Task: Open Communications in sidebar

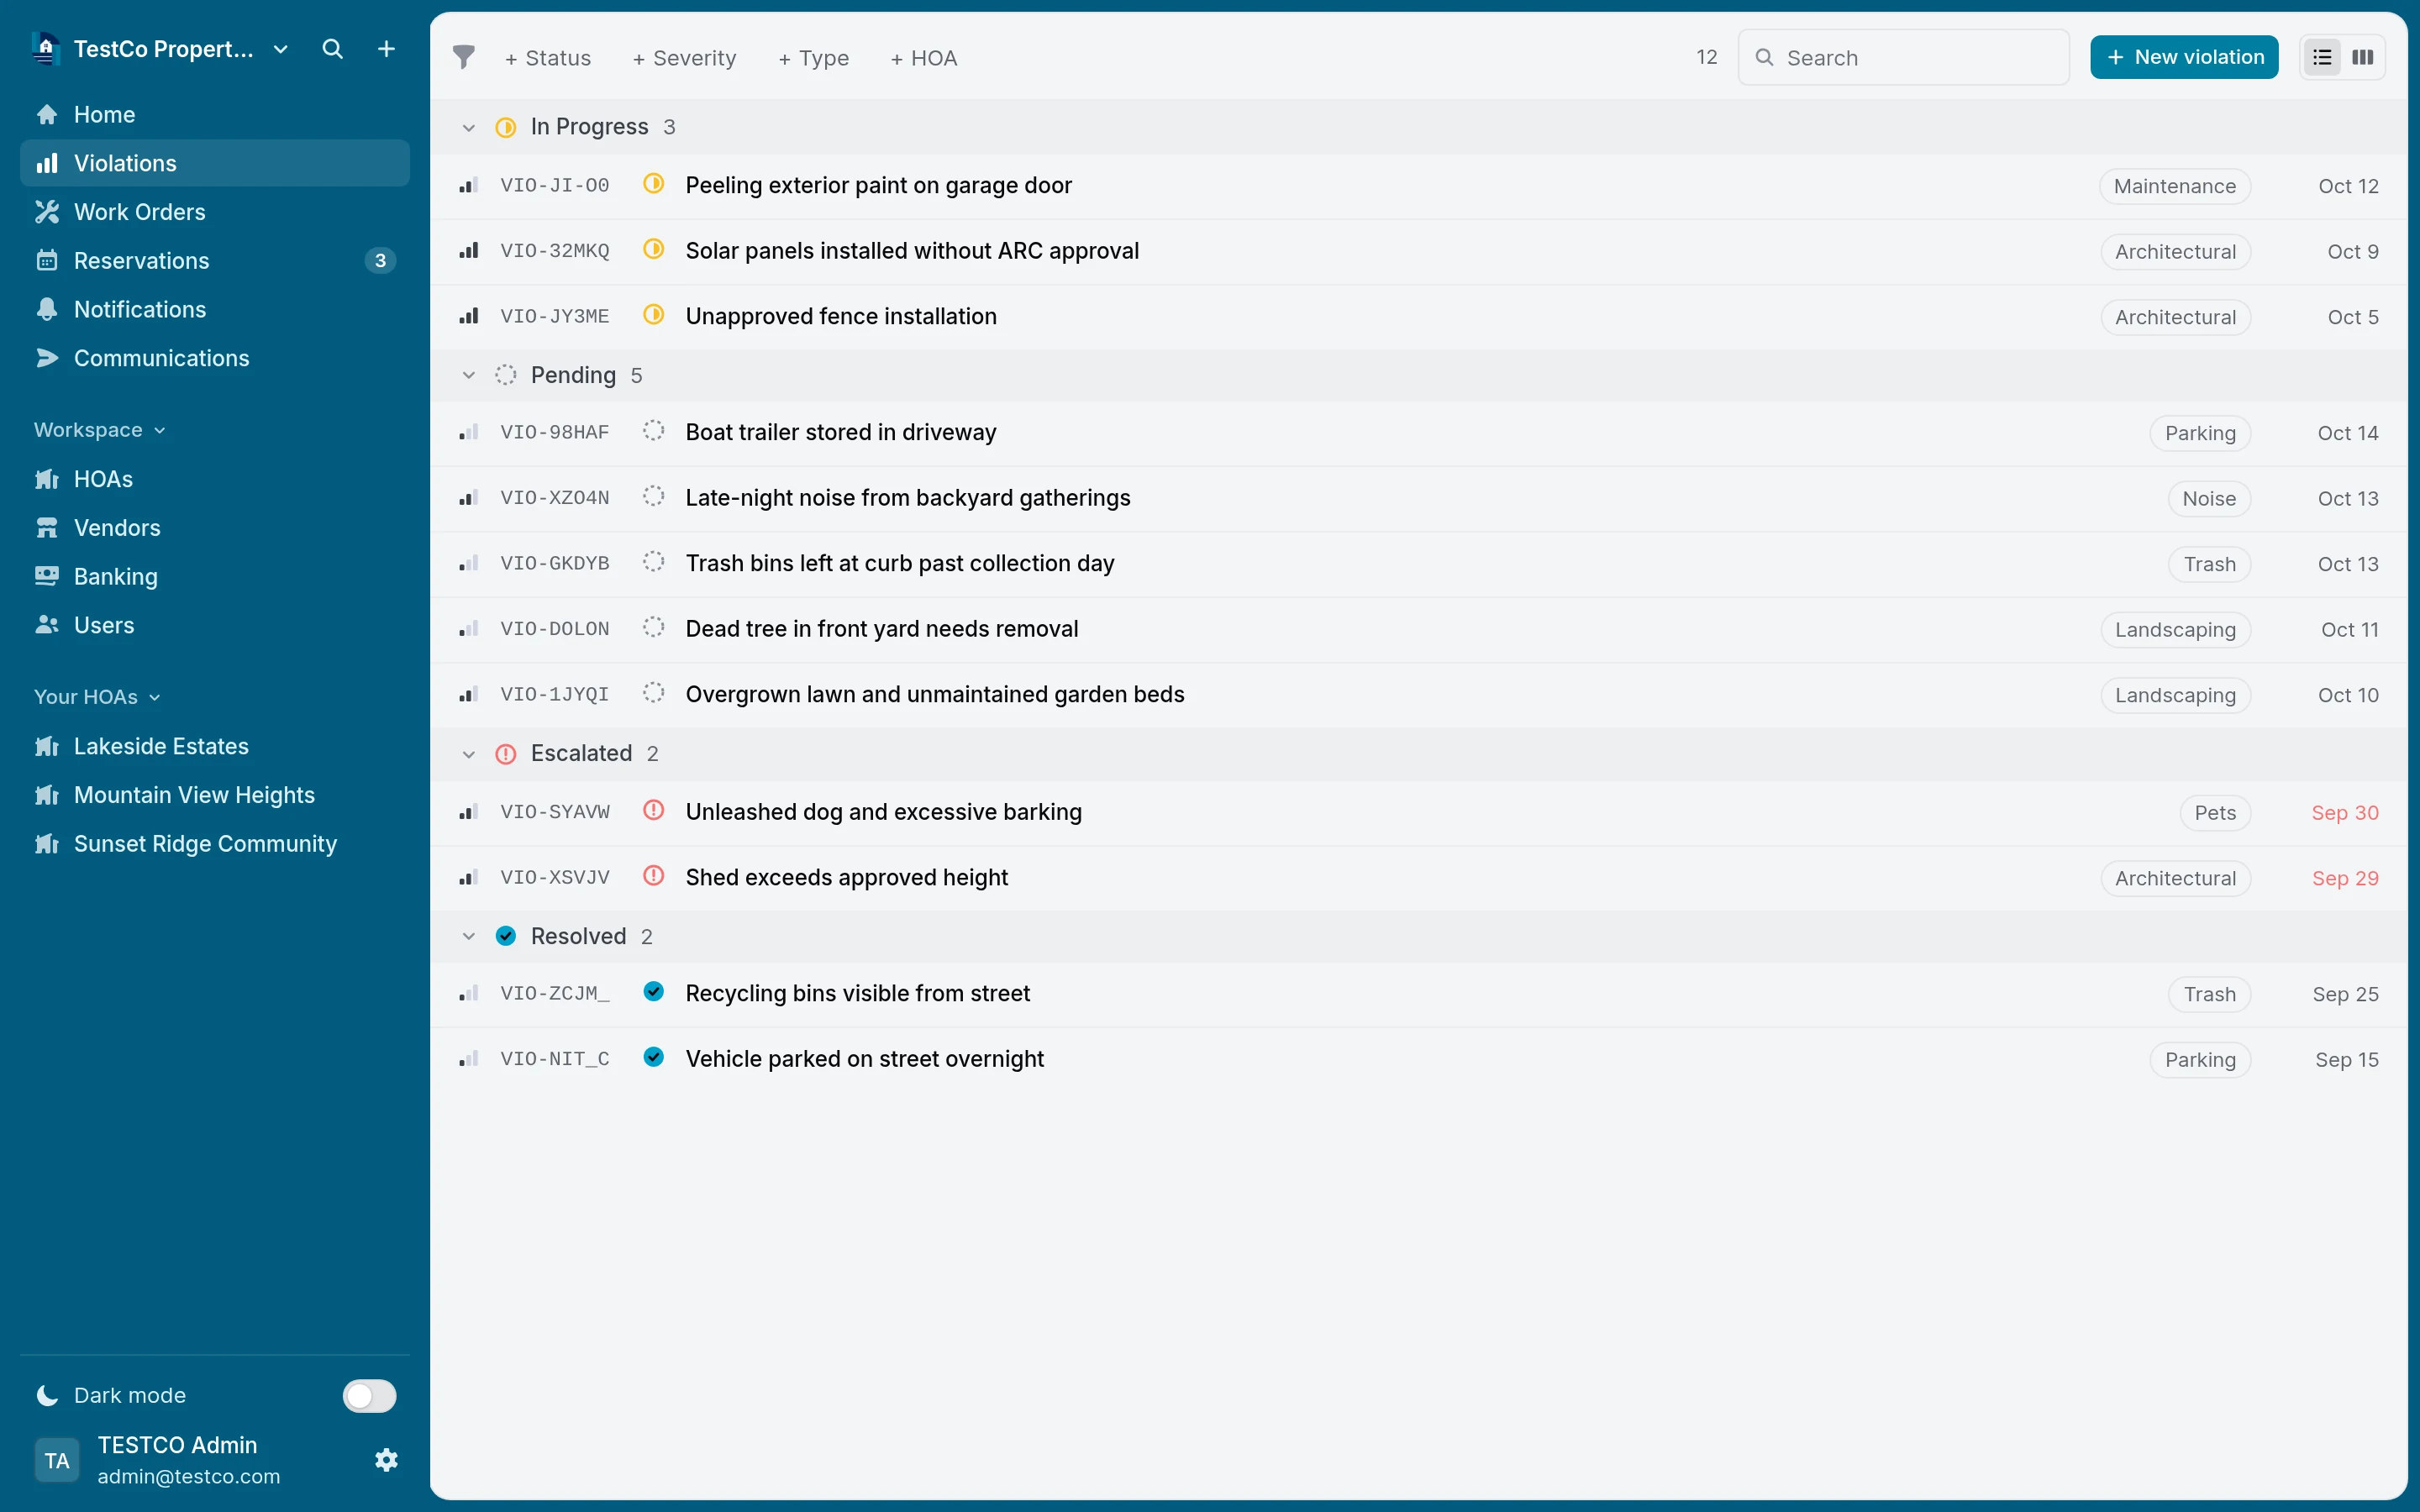Action: (x=215, y=358)
